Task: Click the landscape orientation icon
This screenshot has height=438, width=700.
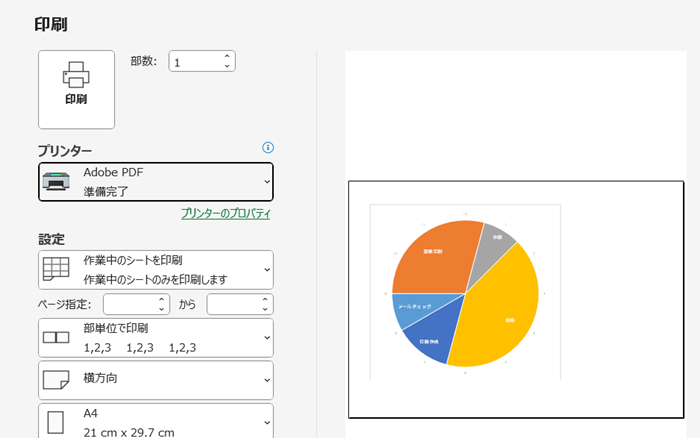Action: (x=56, y=380)
